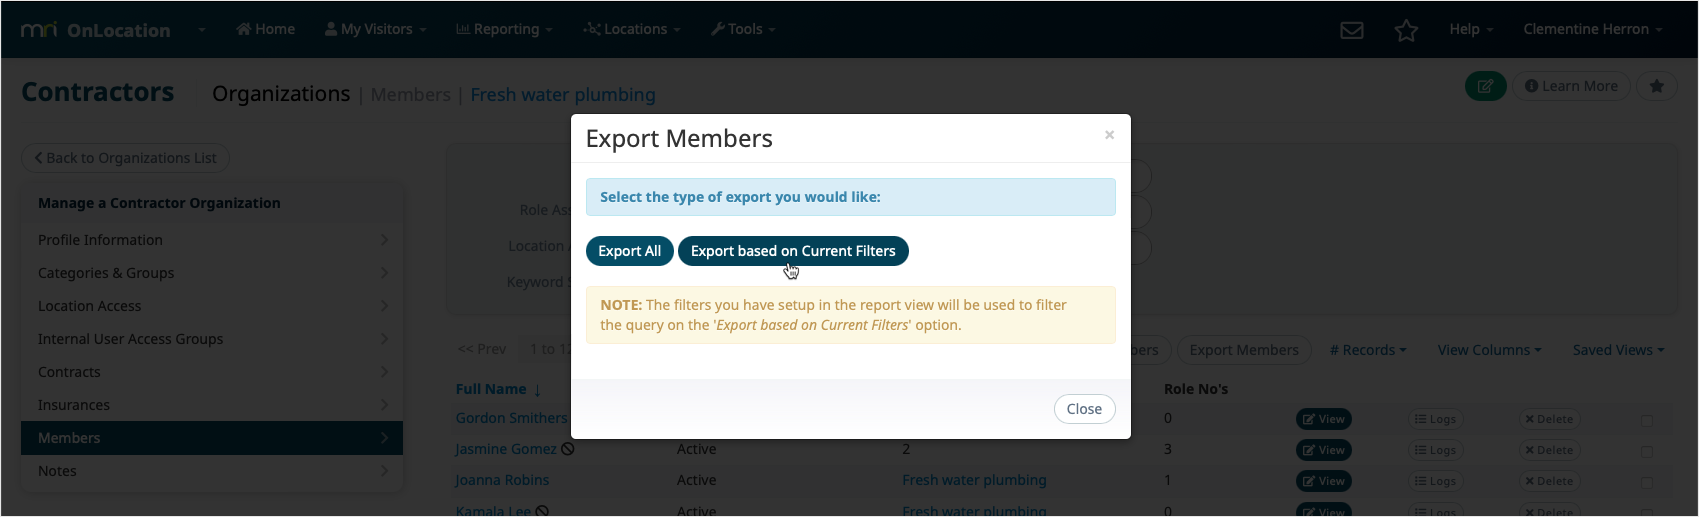Click the Export All button
Screen dimensions: 1699x517
pos(629,251)
